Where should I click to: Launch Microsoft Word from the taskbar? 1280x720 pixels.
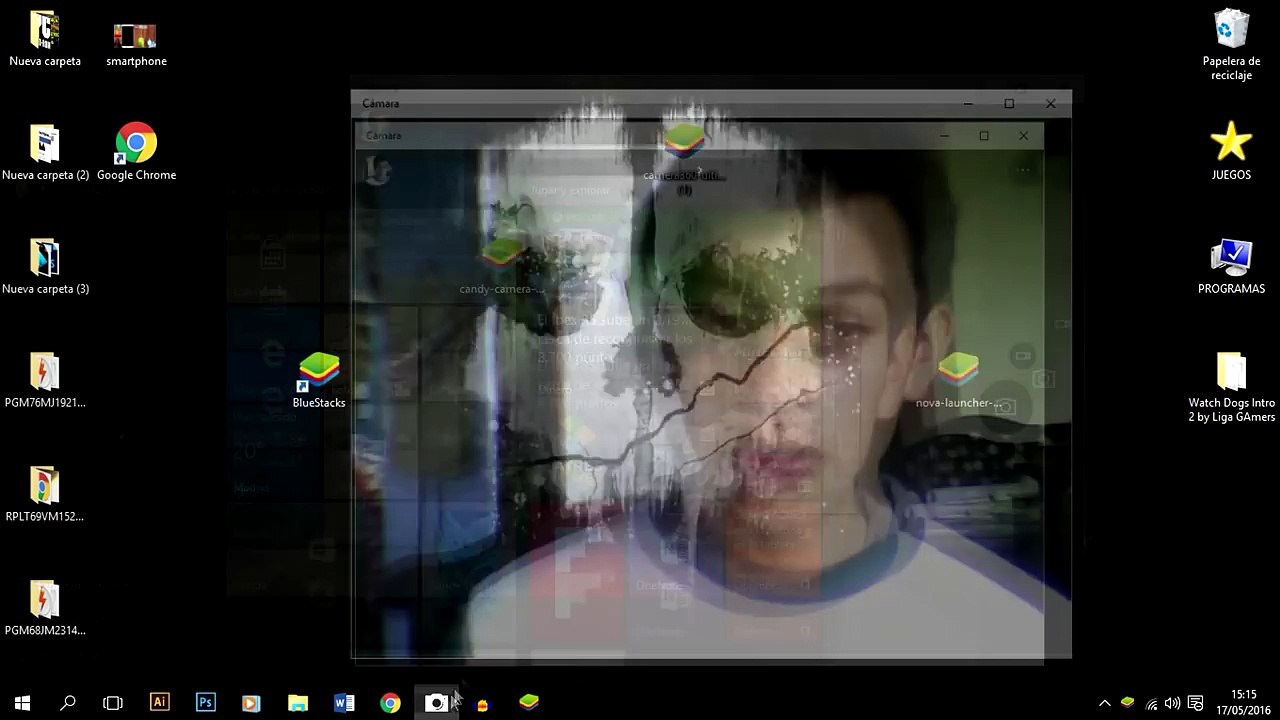click(x=344, y=703)
